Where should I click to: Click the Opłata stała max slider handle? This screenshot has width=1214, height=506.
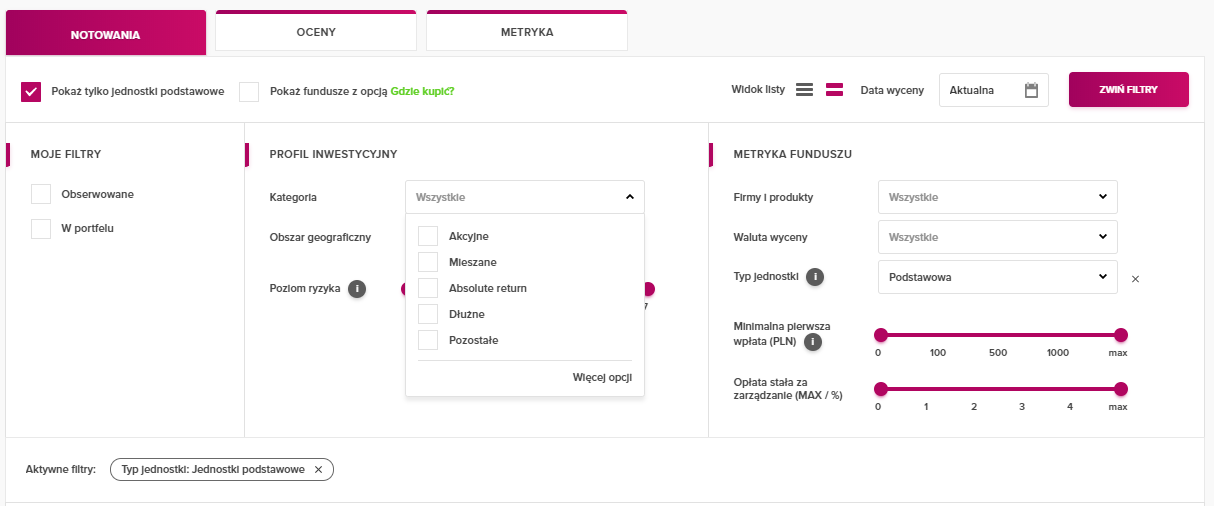click(x=1121, y=389)
